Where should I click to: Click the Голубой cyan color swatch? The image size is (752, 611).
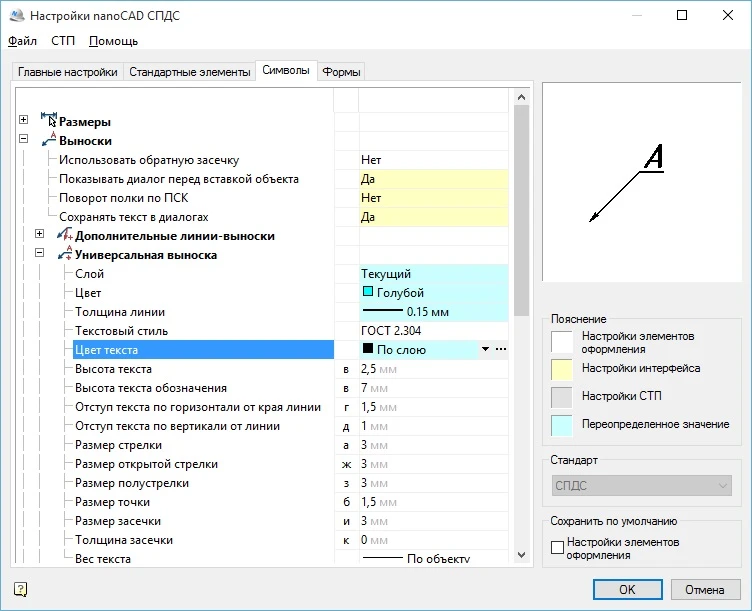pos(368,293)
